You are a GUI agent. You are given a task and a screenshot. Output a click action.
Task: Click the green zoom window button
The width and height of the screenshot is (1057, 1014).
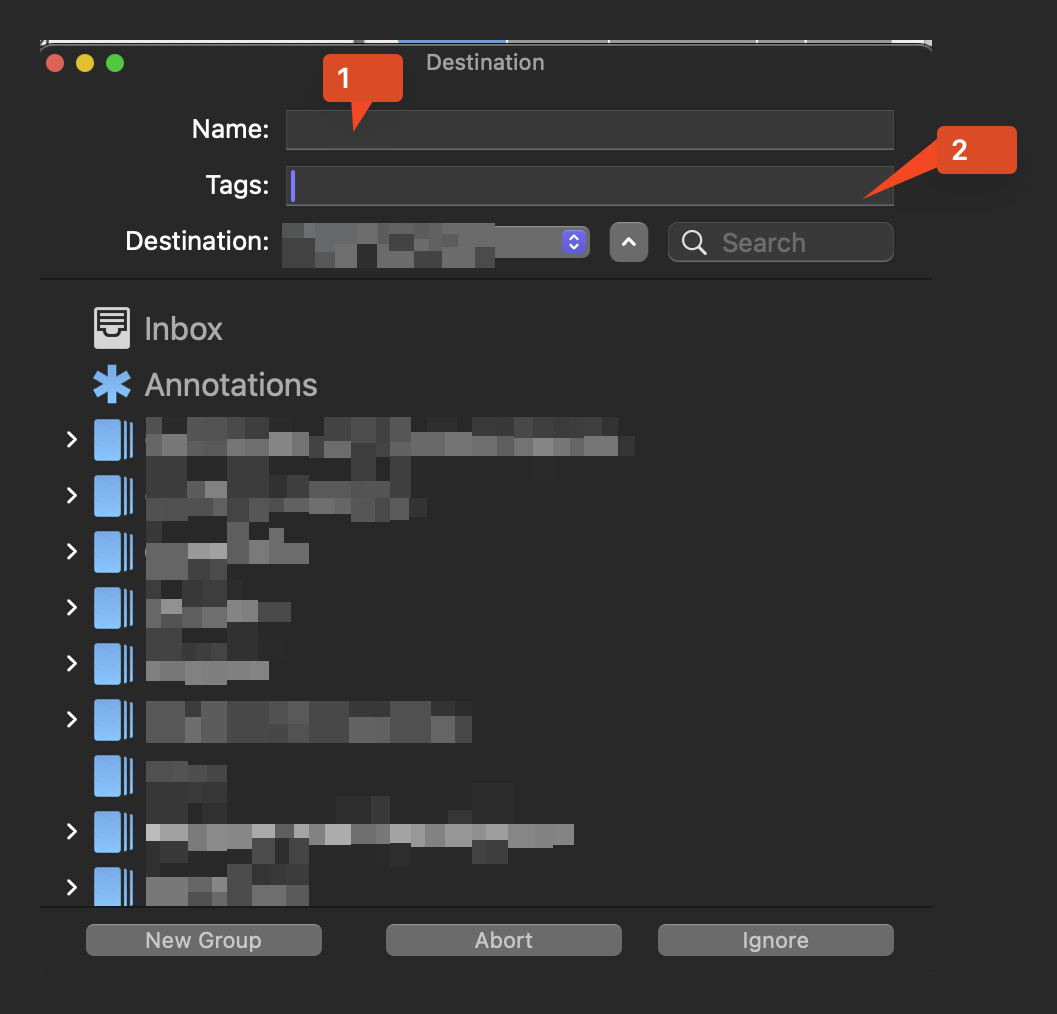pyautogui.click(x=115, y=63)
